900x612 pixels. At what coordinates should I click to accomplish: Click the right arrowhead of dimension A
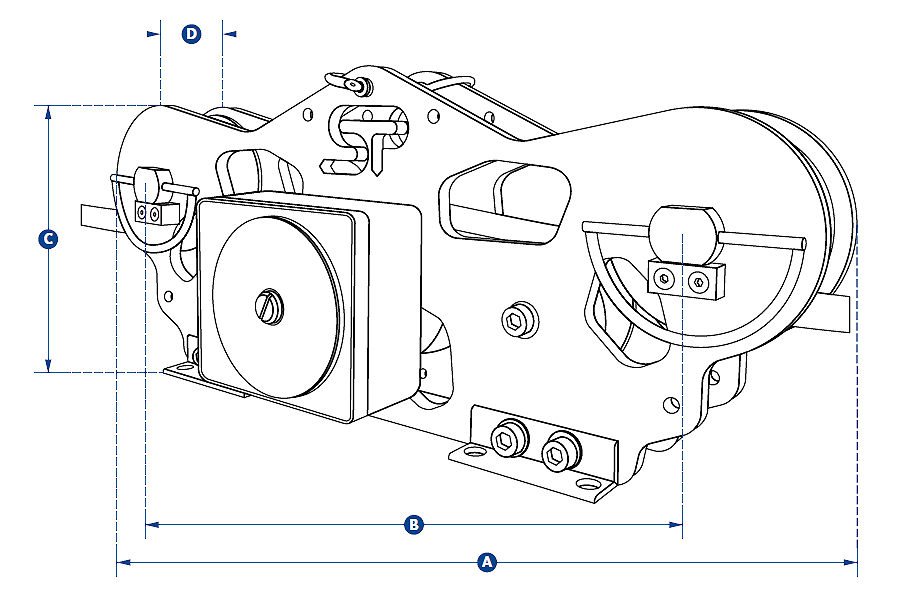click(x=851, y=563)
